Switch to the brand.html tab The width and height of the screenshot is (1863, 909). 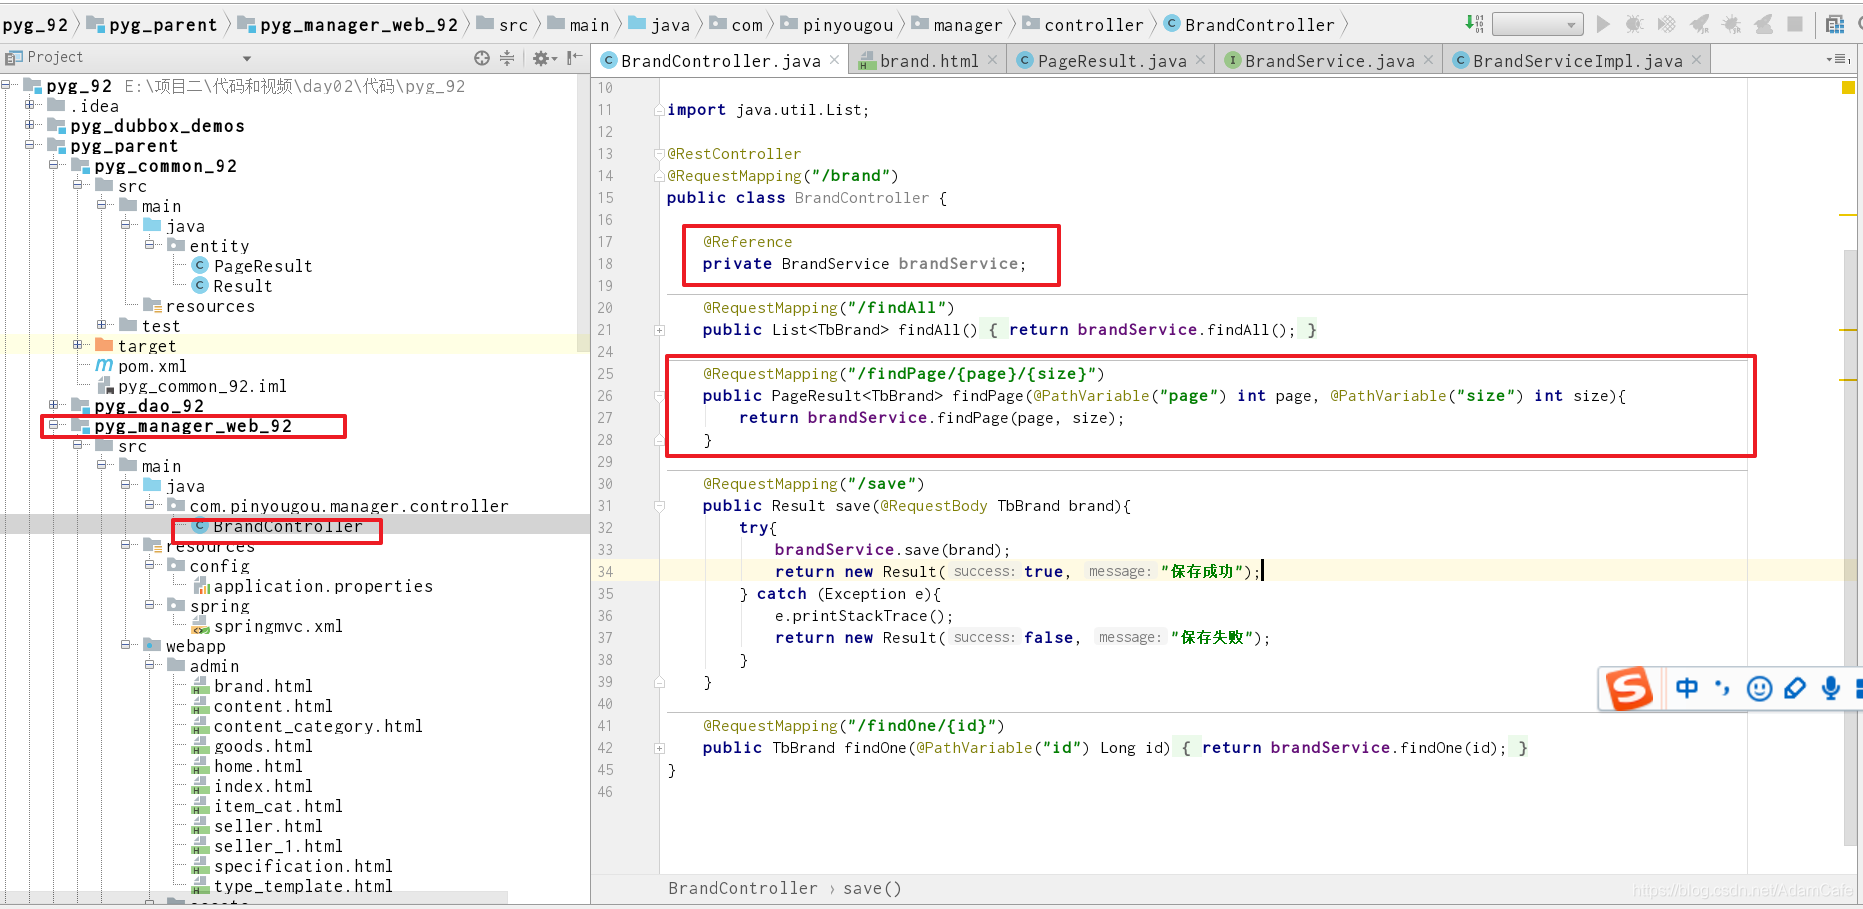tap(928, 61)
